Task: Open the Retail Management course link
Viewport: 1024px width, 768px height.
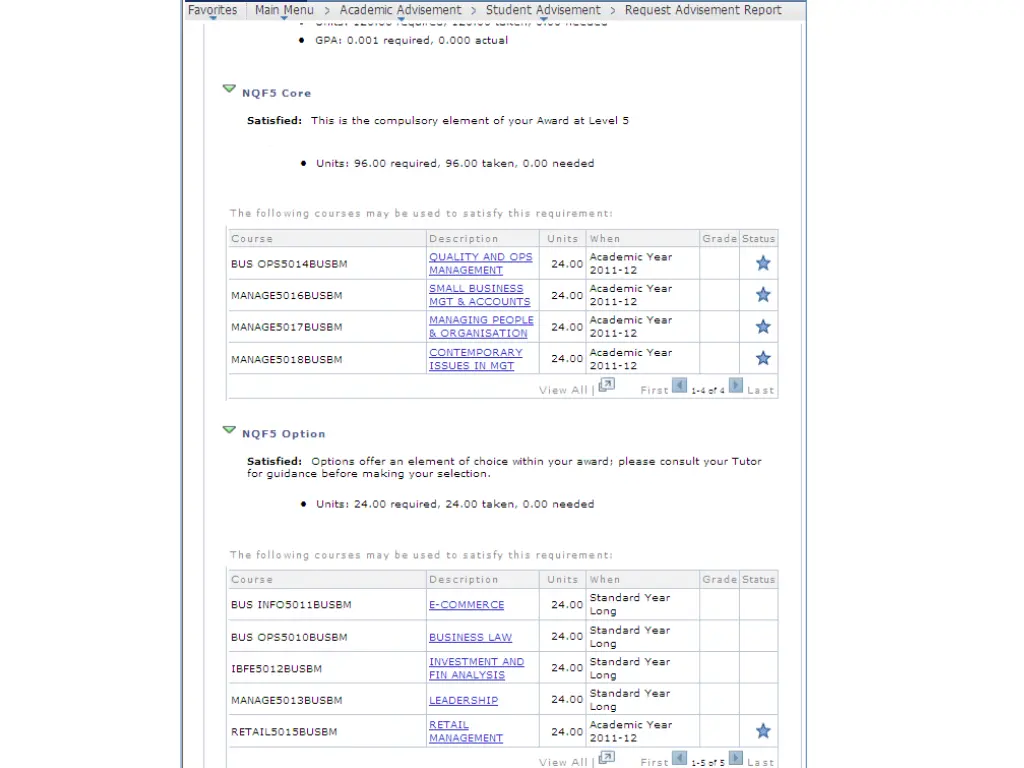Action: coord(466,731)
